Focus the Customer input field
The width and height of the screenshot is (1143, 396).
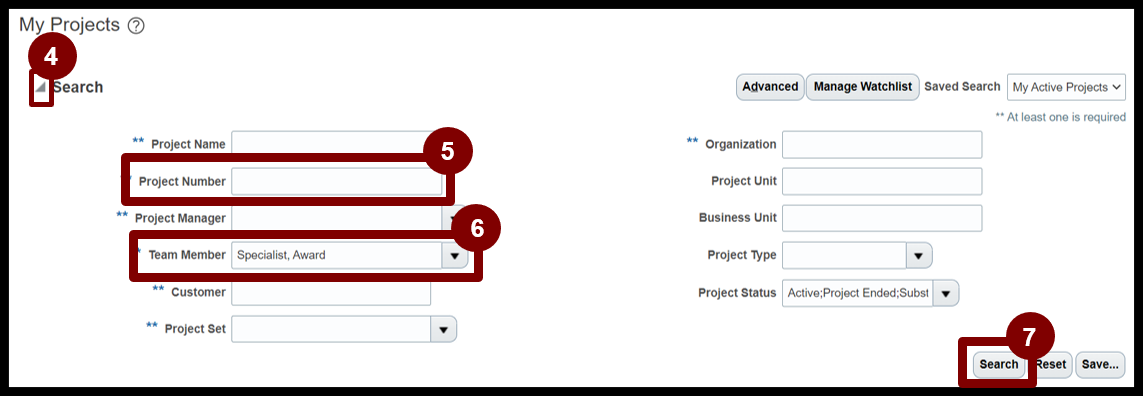[331, 292]
